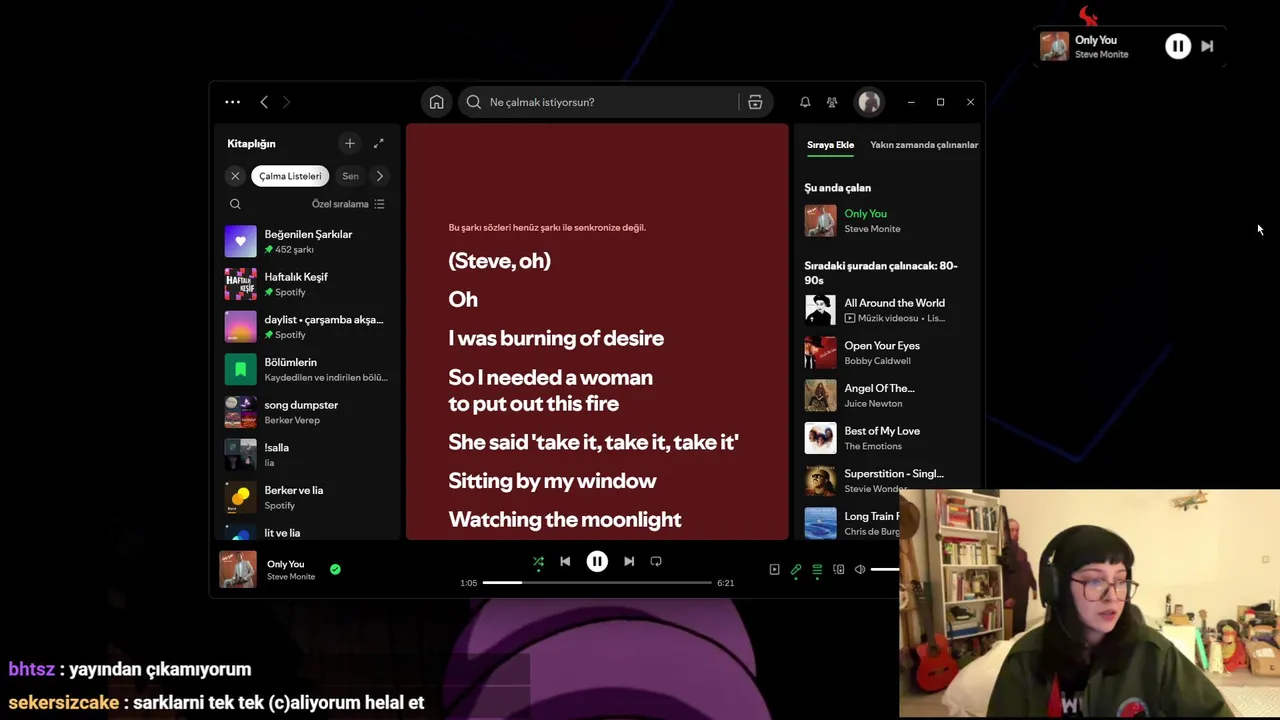Play Angel Of The Morning by Juice Newton
Viewport: 1280px width, 720px height.
click(x=888, y=395)
